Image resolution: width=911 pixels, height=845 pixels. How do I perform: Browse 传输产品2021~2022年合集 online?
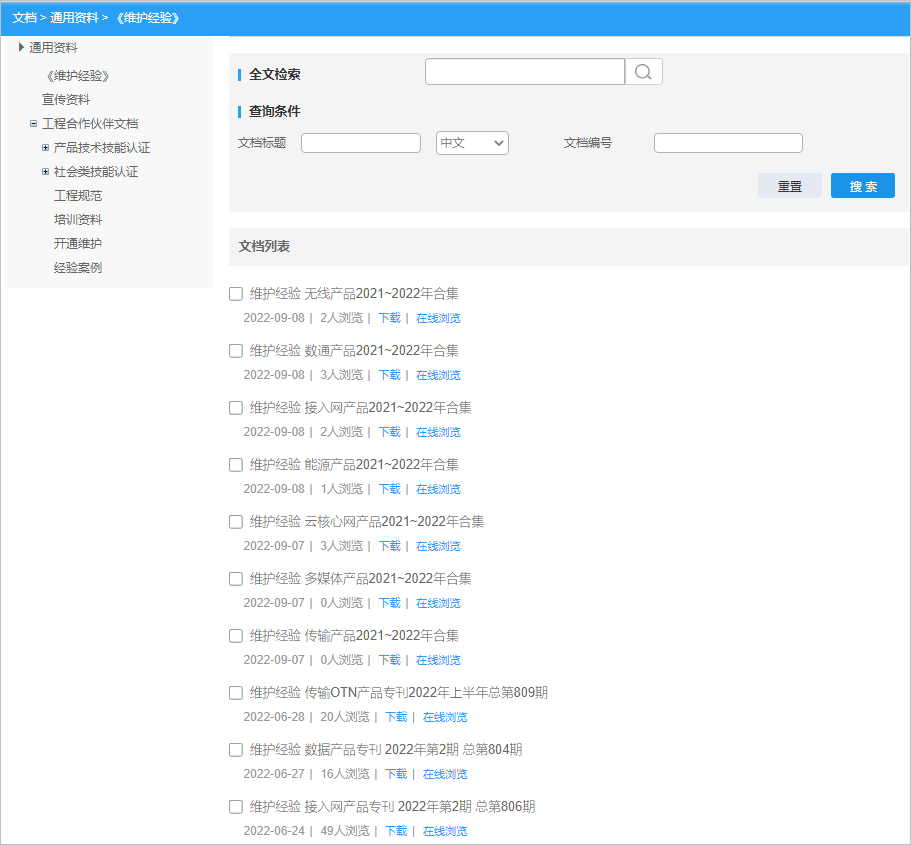tap(438, 660)
